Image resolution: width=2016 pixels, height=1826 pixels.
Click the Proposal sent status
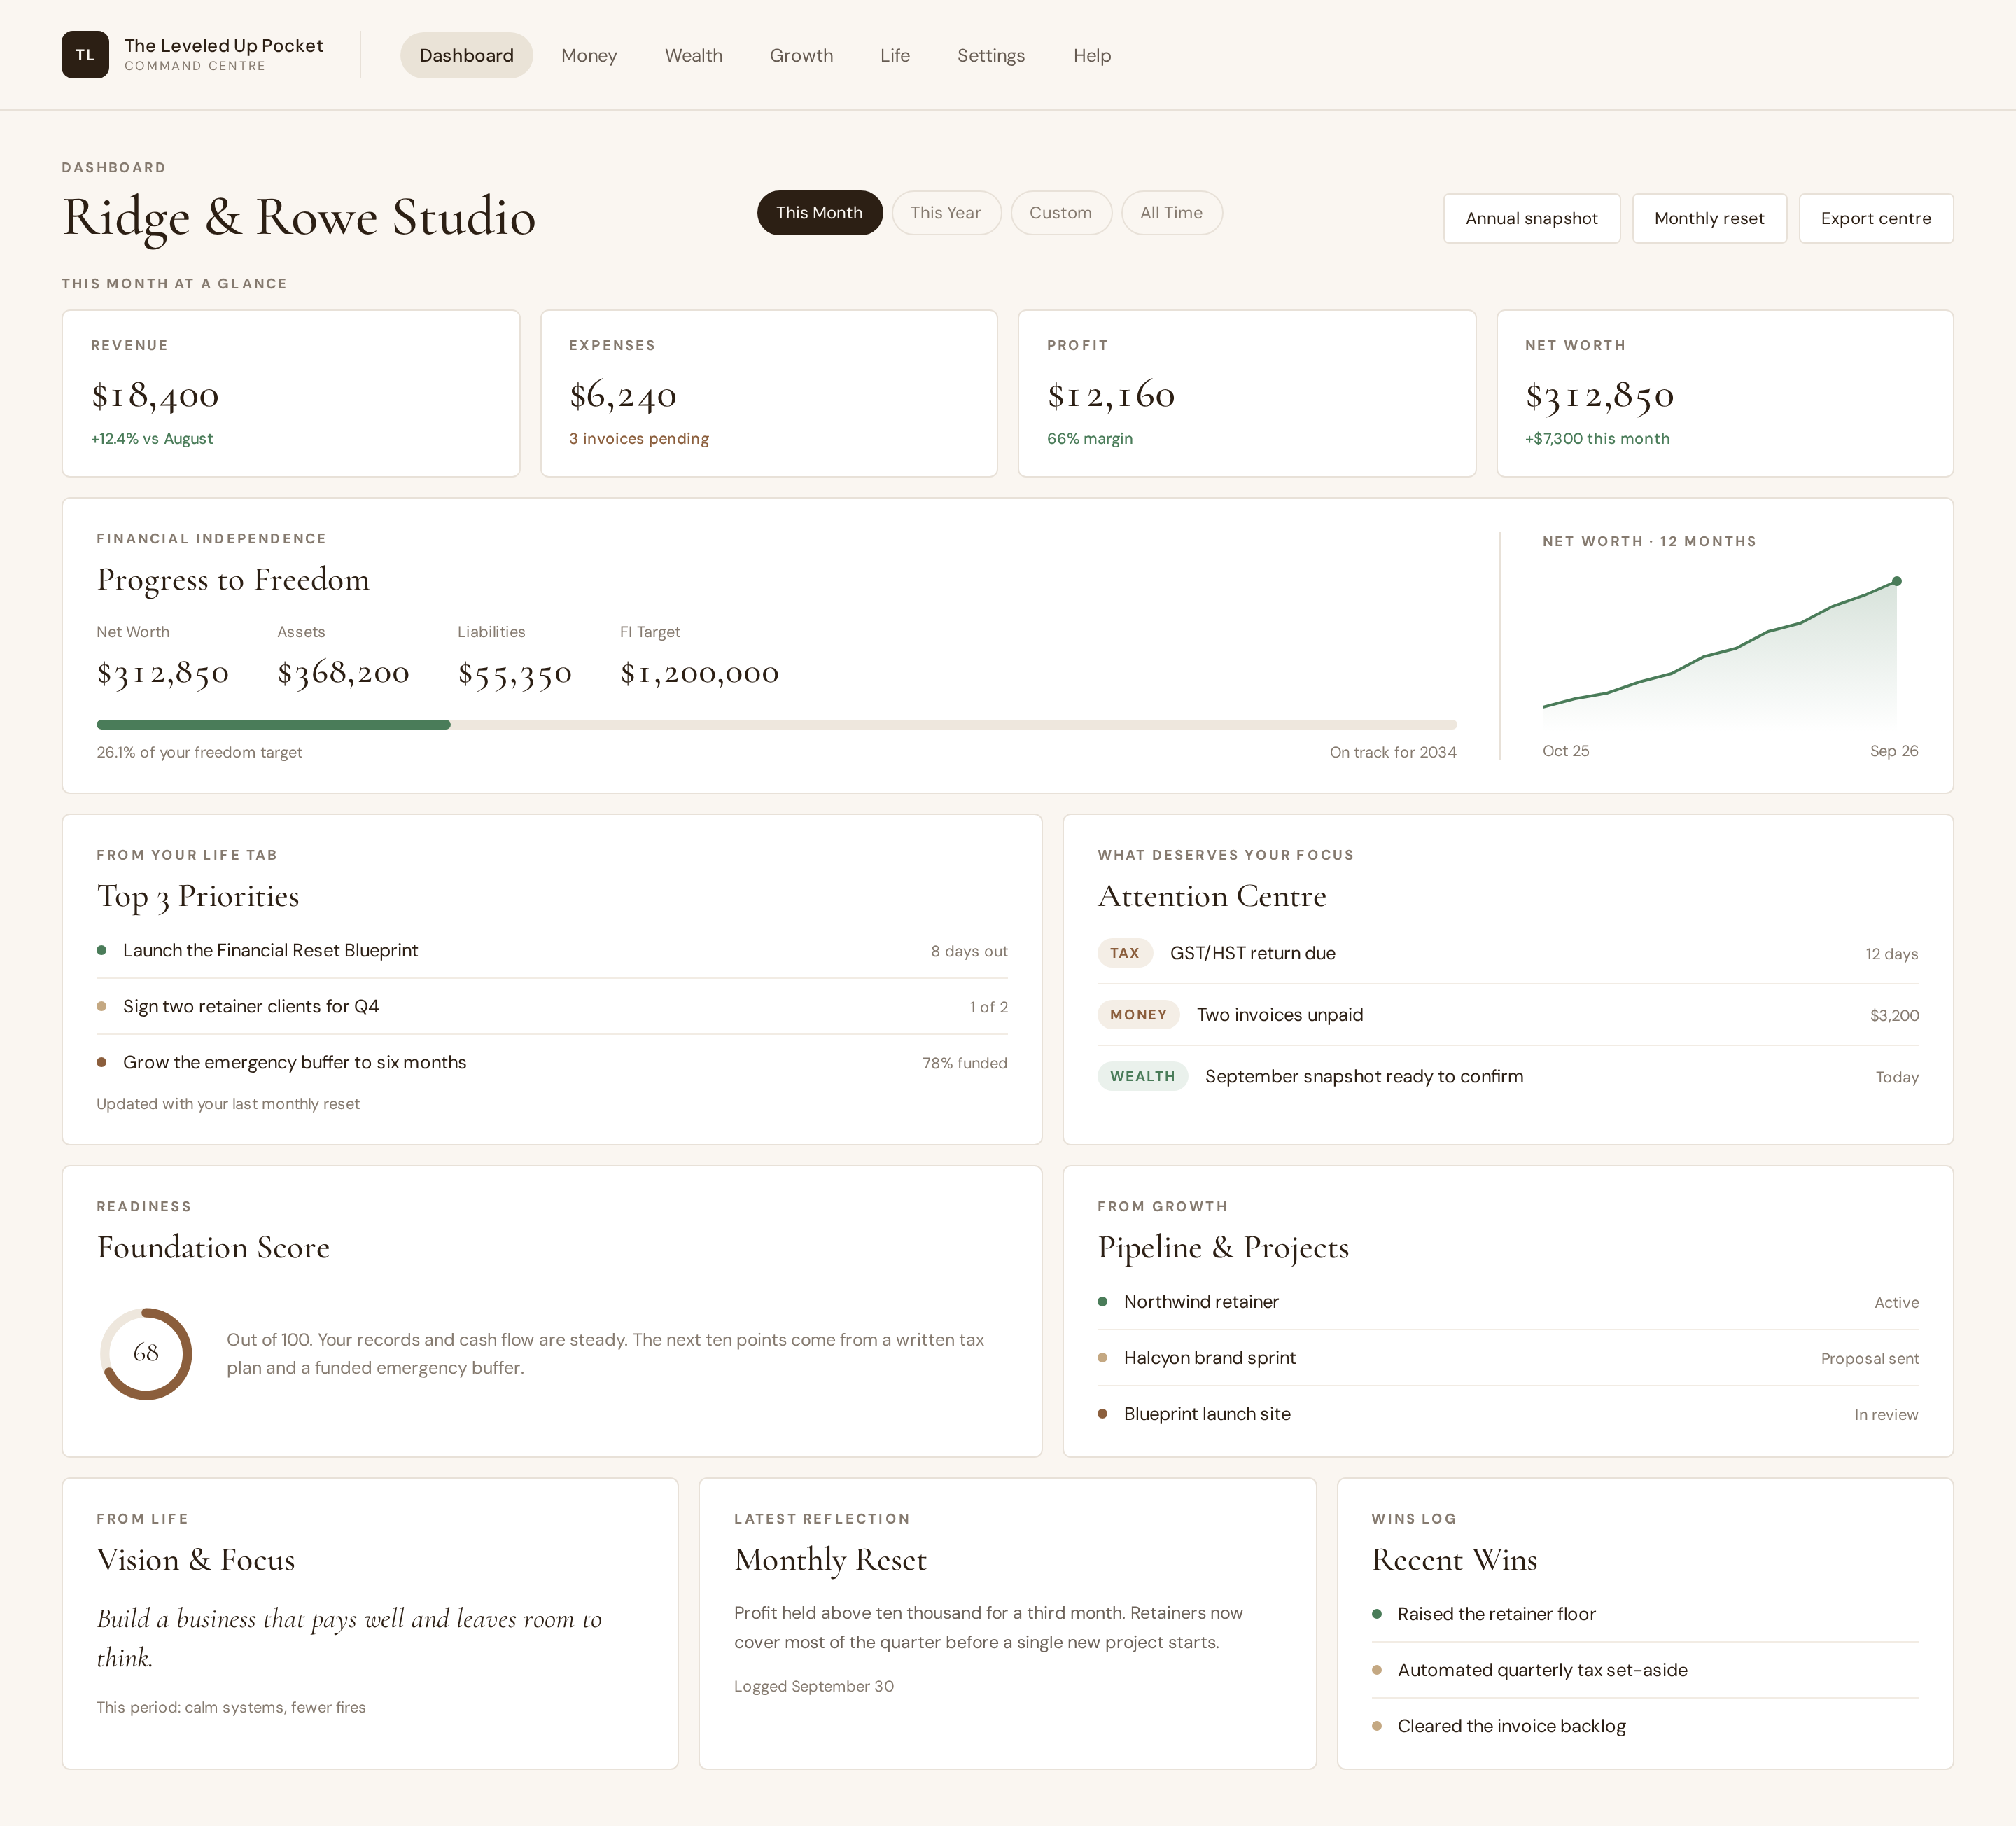tap(1869, 1358)
